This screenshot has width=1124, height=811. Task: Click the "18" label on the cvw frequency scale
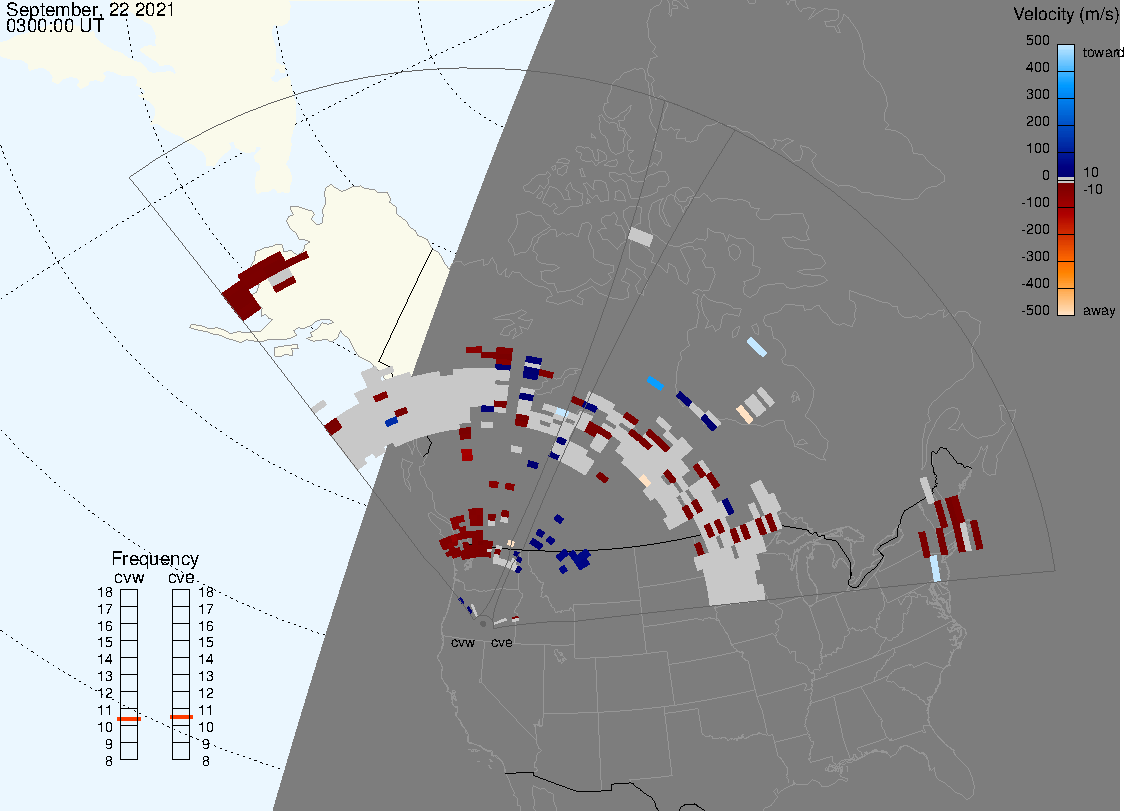[105, 592]
